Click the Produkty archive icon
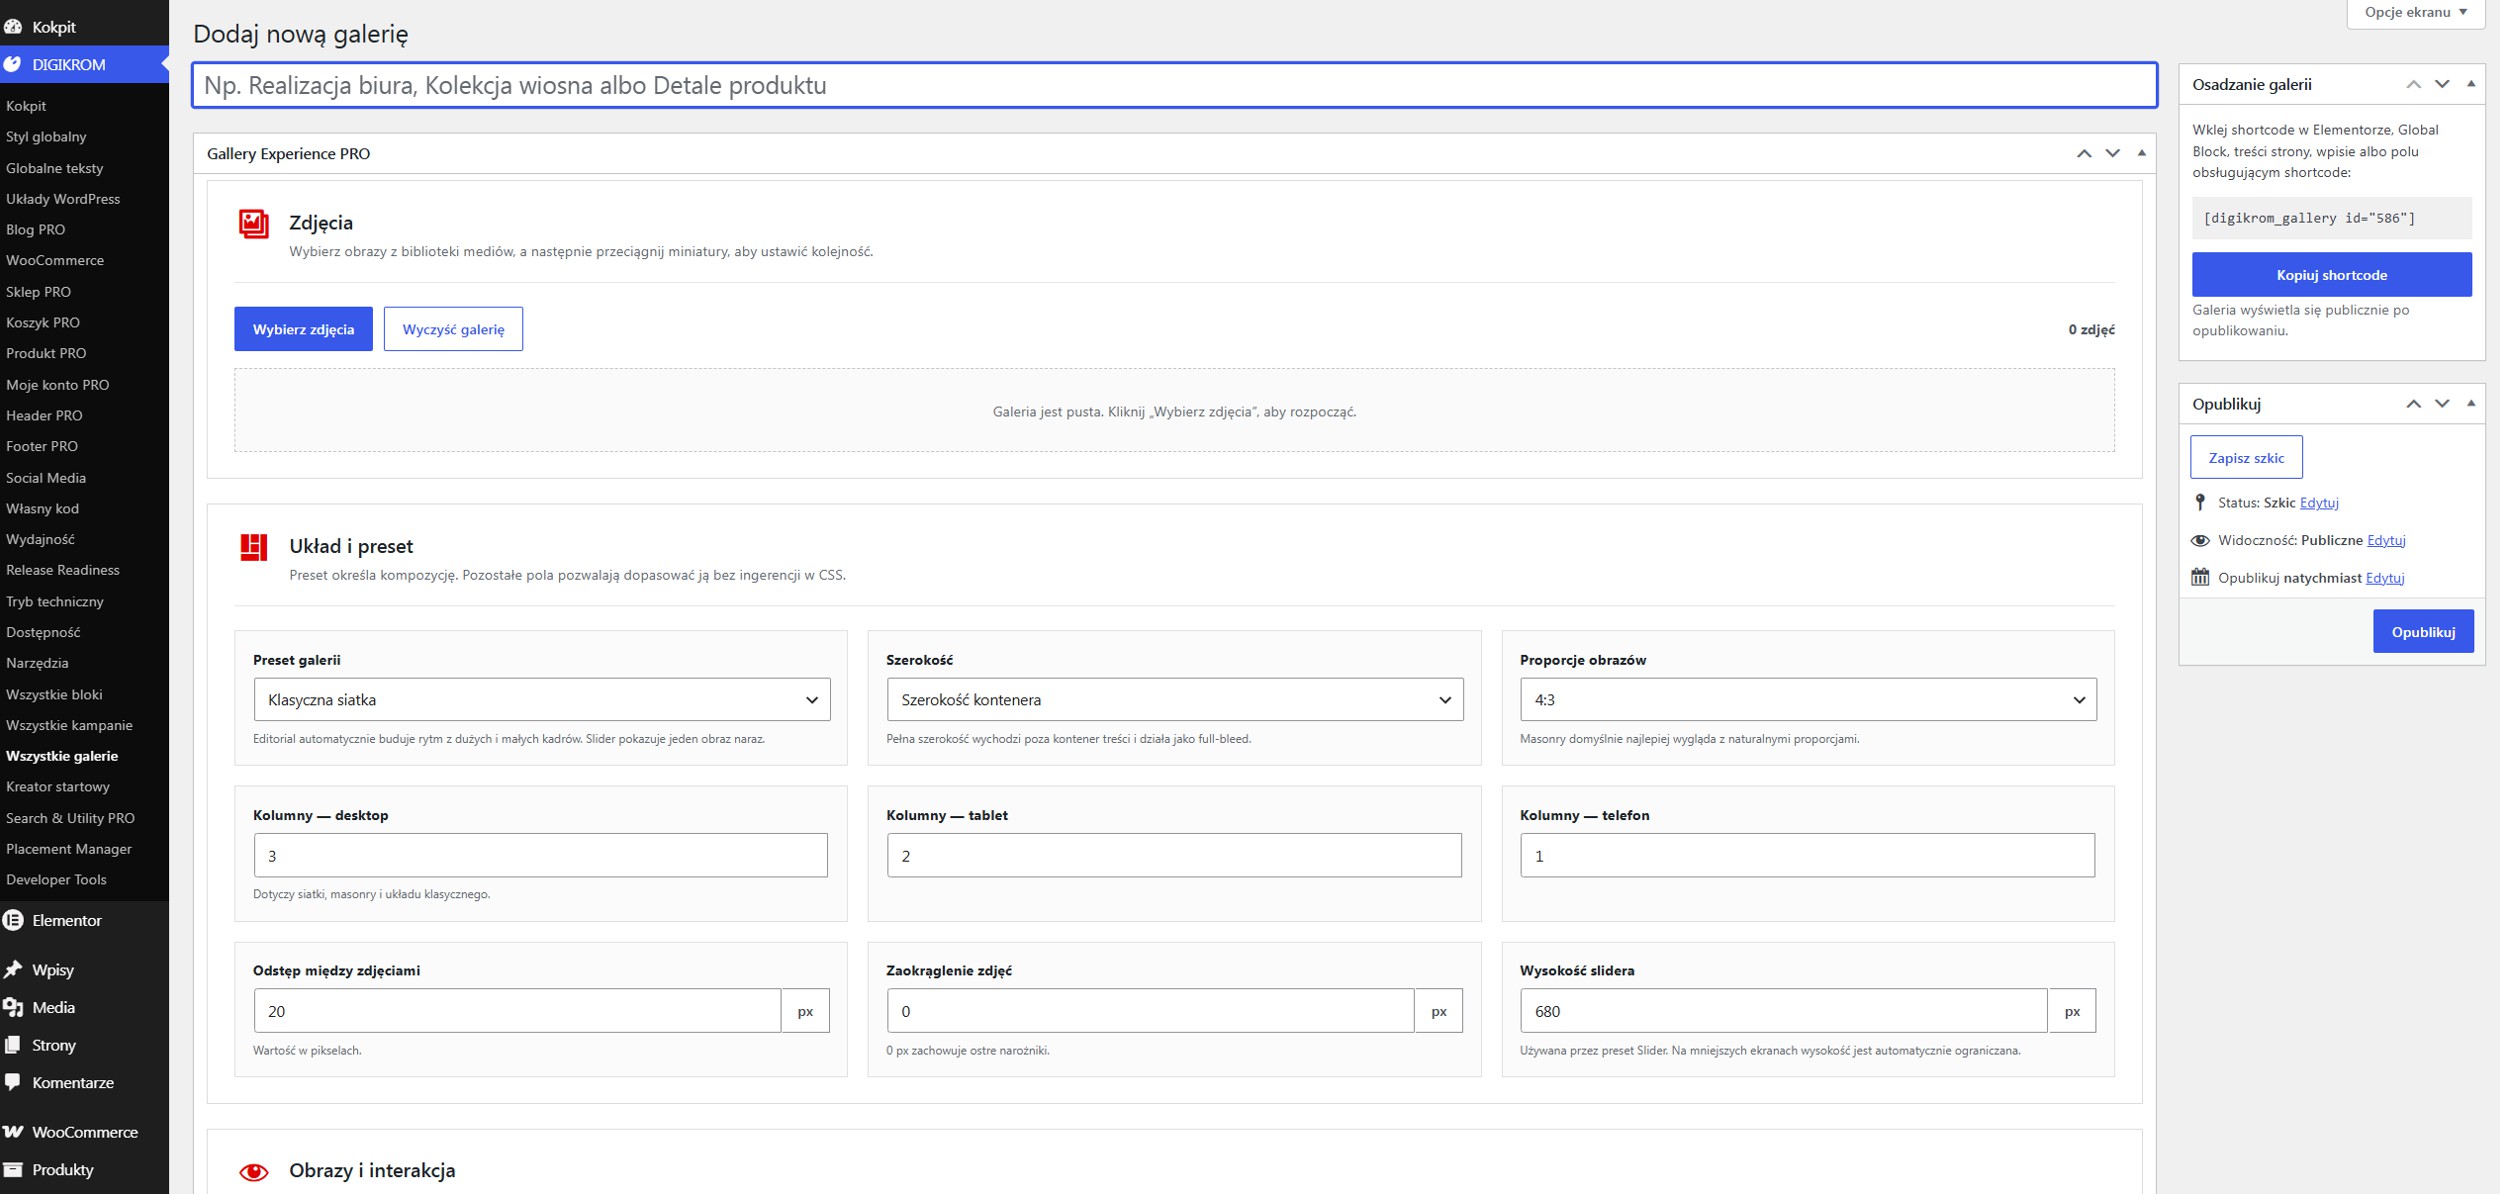The width and height of the screenshot is (2500, 1194). click(13, 1169)
